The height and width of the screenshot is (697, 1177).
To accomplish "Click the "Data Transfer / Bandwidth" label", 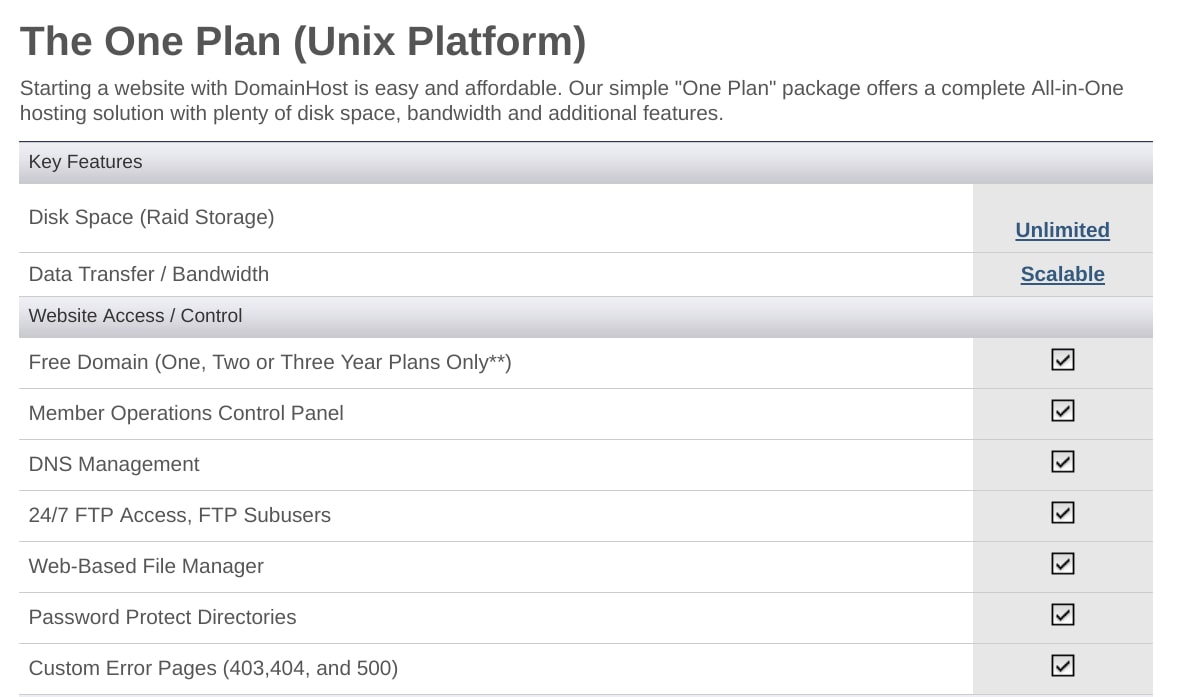I will [149, 275].
